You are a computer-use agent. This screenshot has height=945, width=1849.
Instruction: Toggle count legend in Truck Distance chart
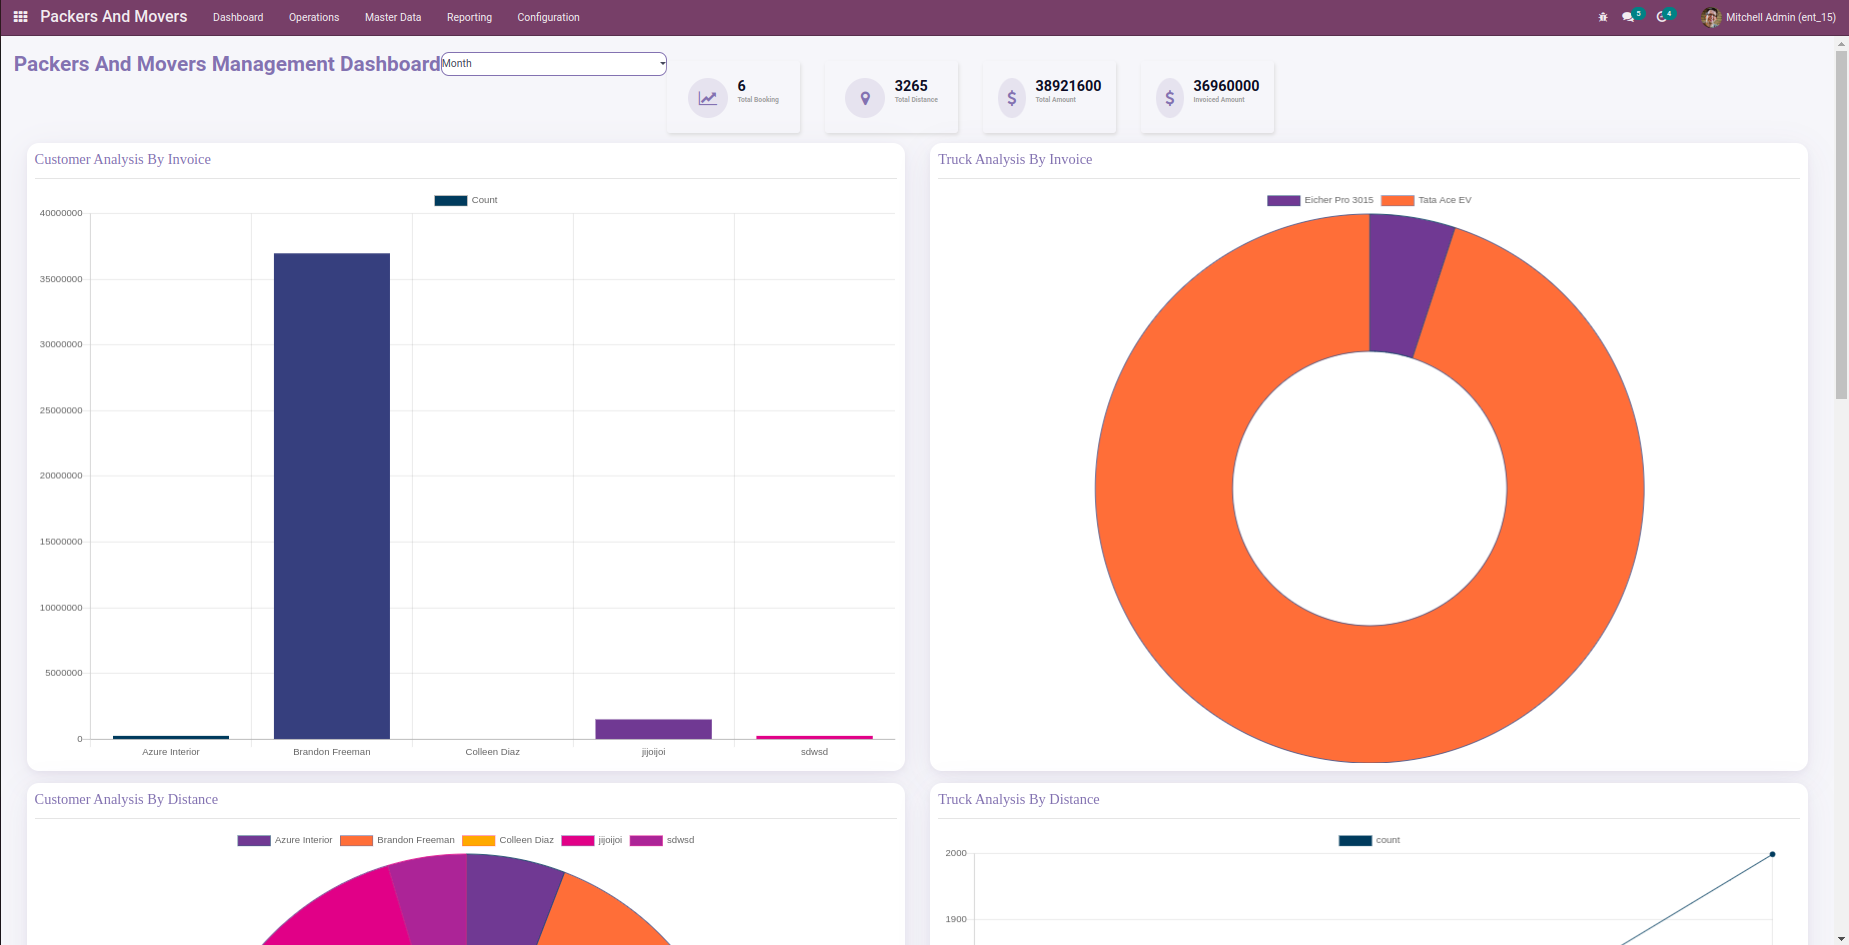(1369, 840)
